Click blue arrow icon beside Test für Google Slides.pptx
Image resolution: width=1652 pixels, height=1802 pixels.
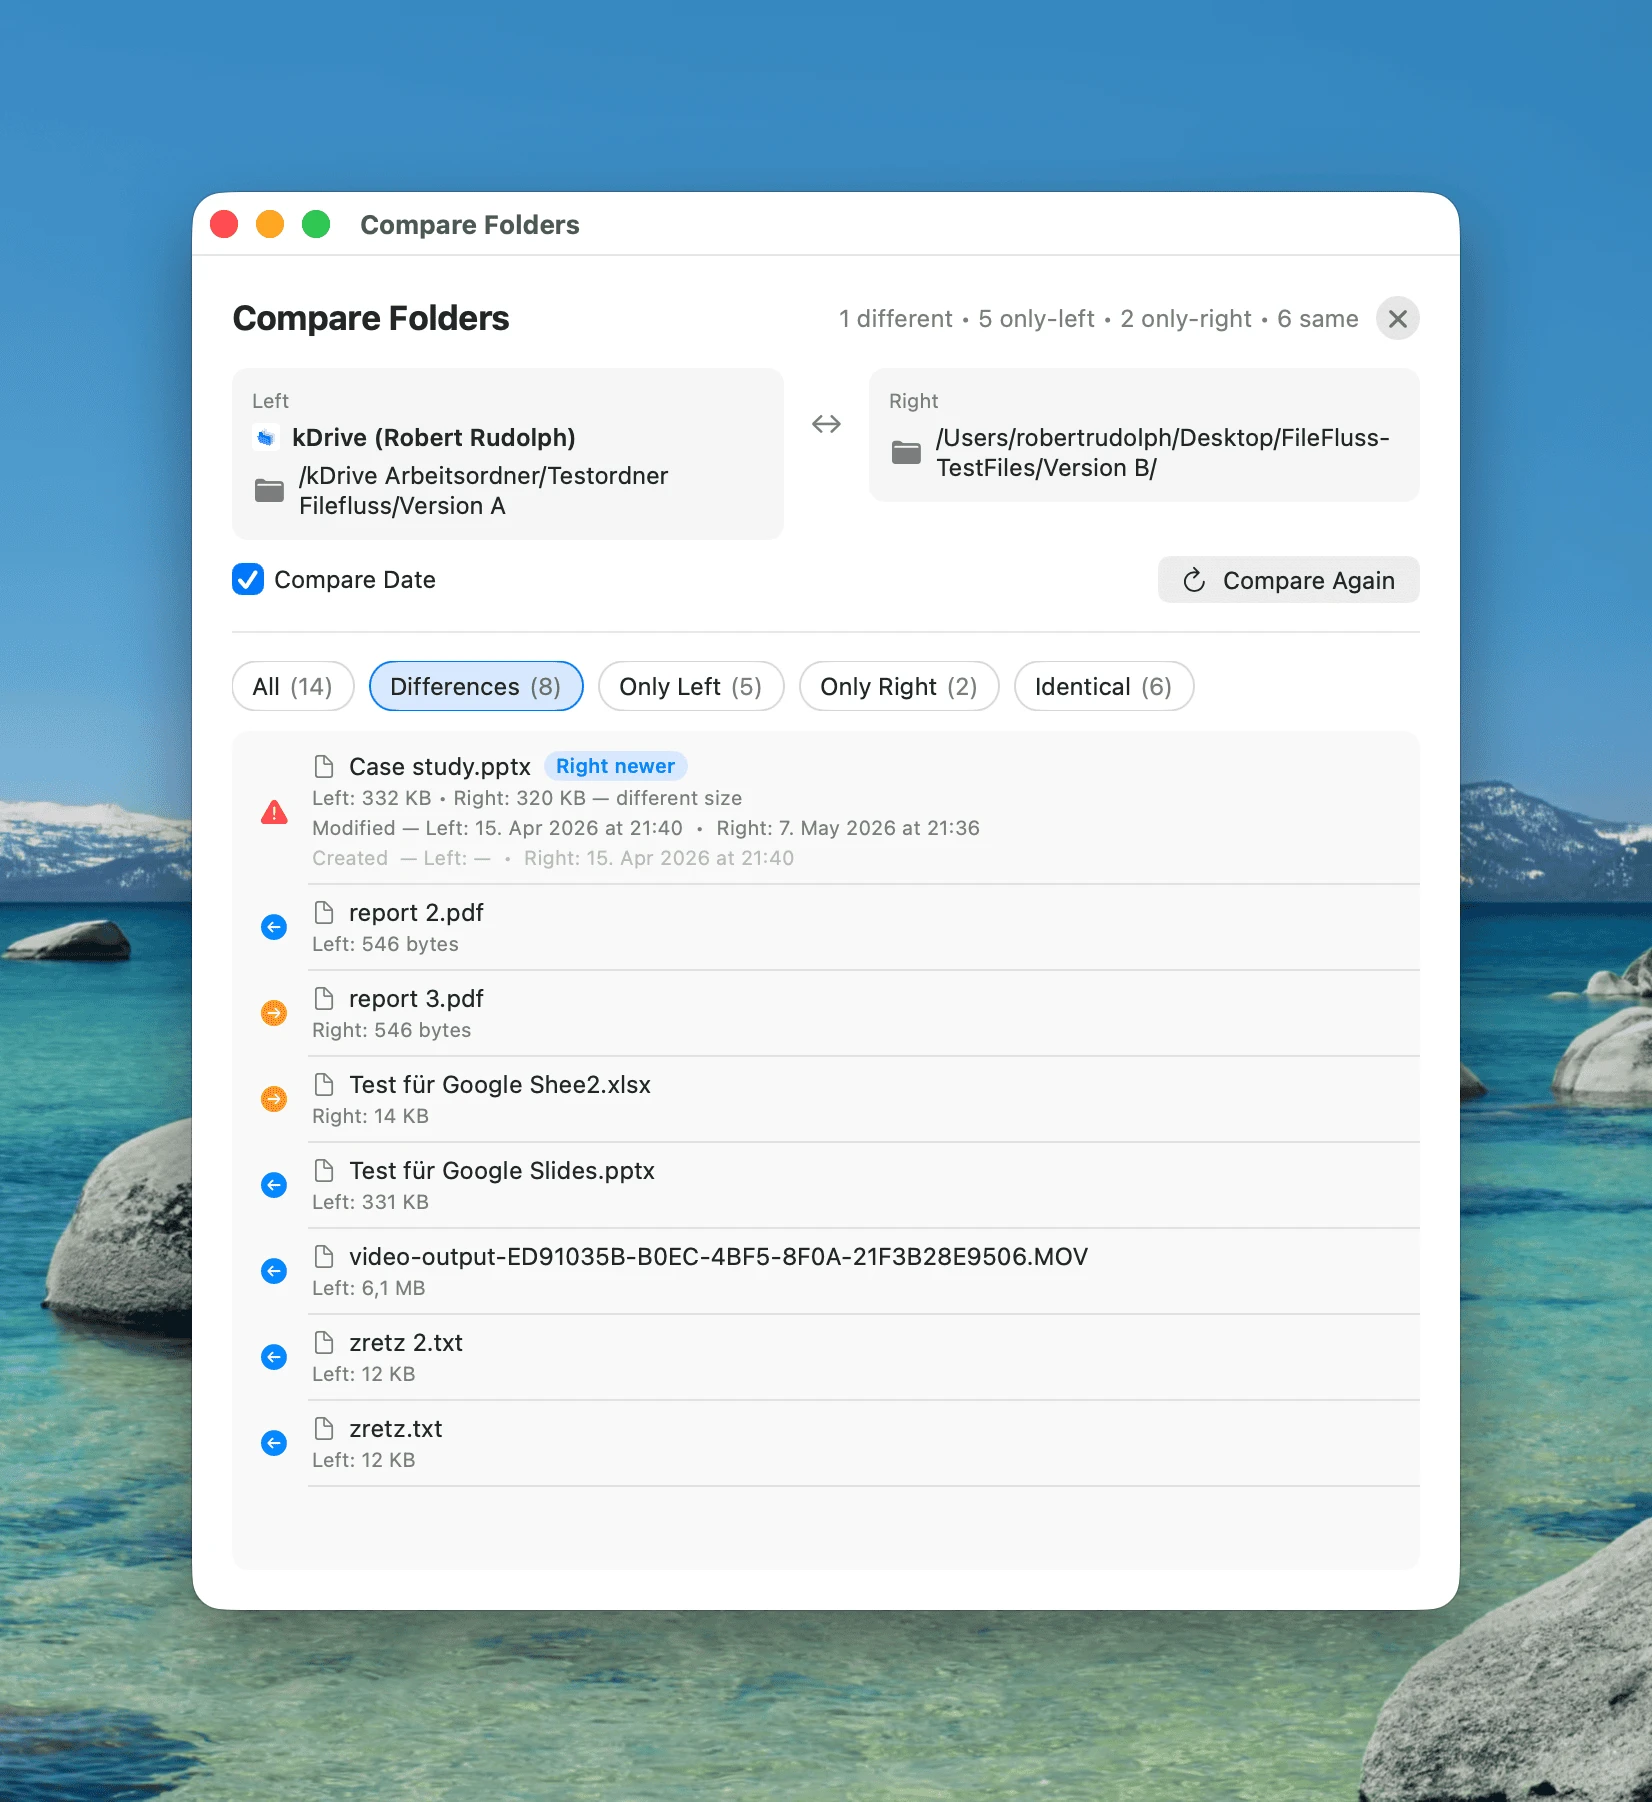coord(274,1185)
